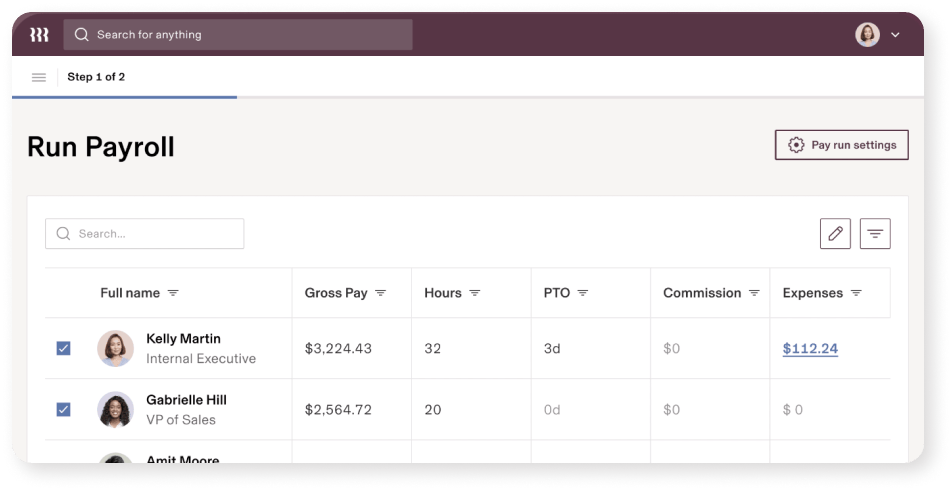Click the PTO column filter icon
The width and height of the screenshot is (952, 491).
tap(583, 293)
